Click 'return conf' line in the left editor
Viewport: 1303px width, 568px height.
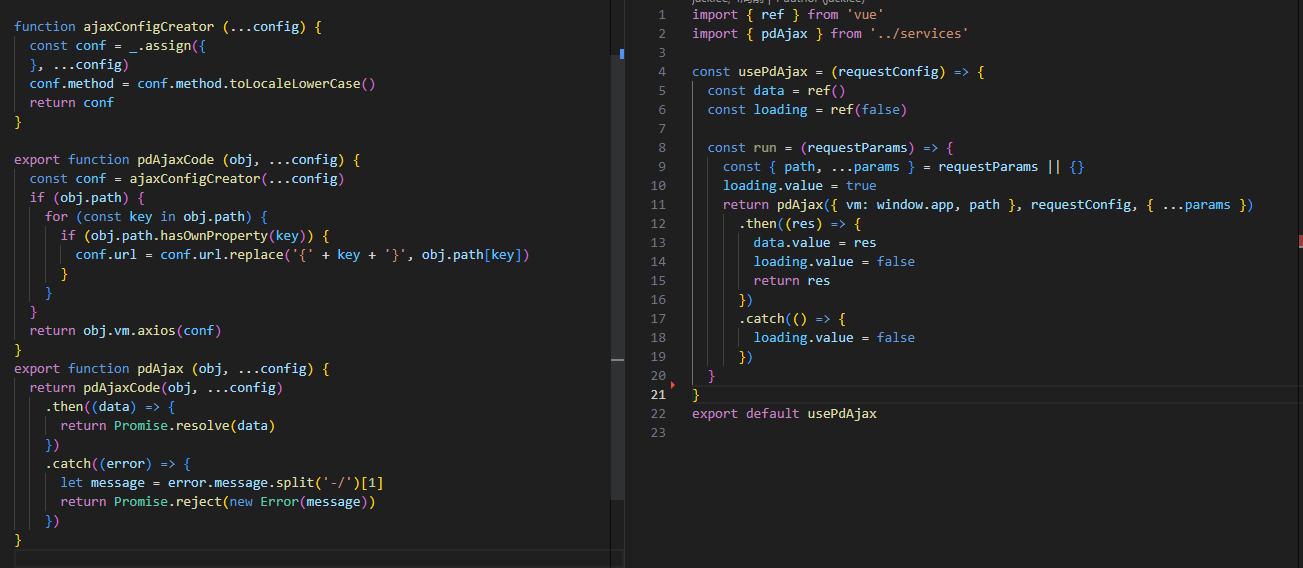coord(72,103)
